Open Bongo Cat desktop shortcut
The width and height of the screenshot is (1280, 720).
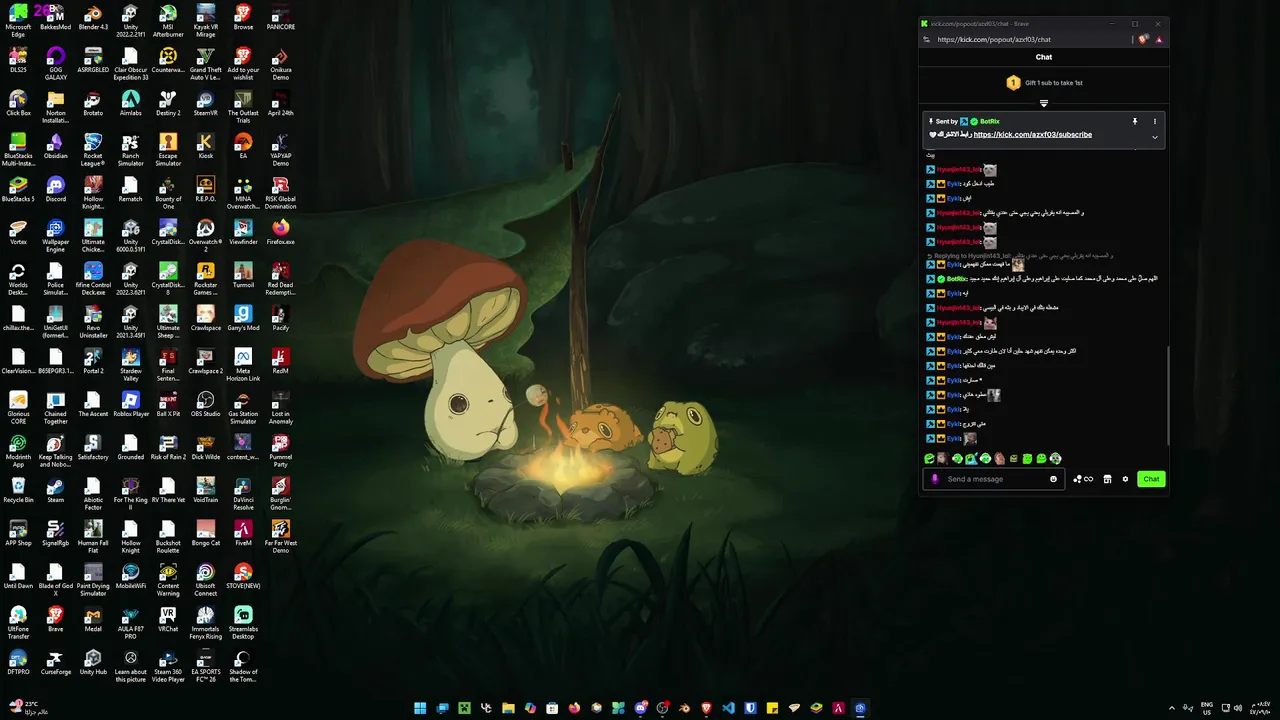pos(205,532)
